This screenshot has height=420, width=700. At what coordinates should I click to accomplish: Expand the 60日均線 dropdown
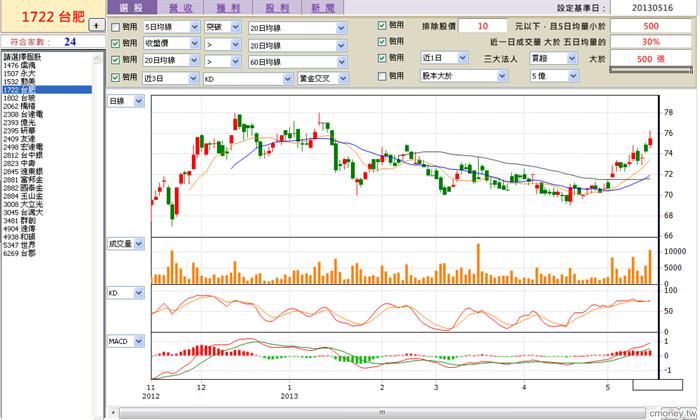[342, 62]
